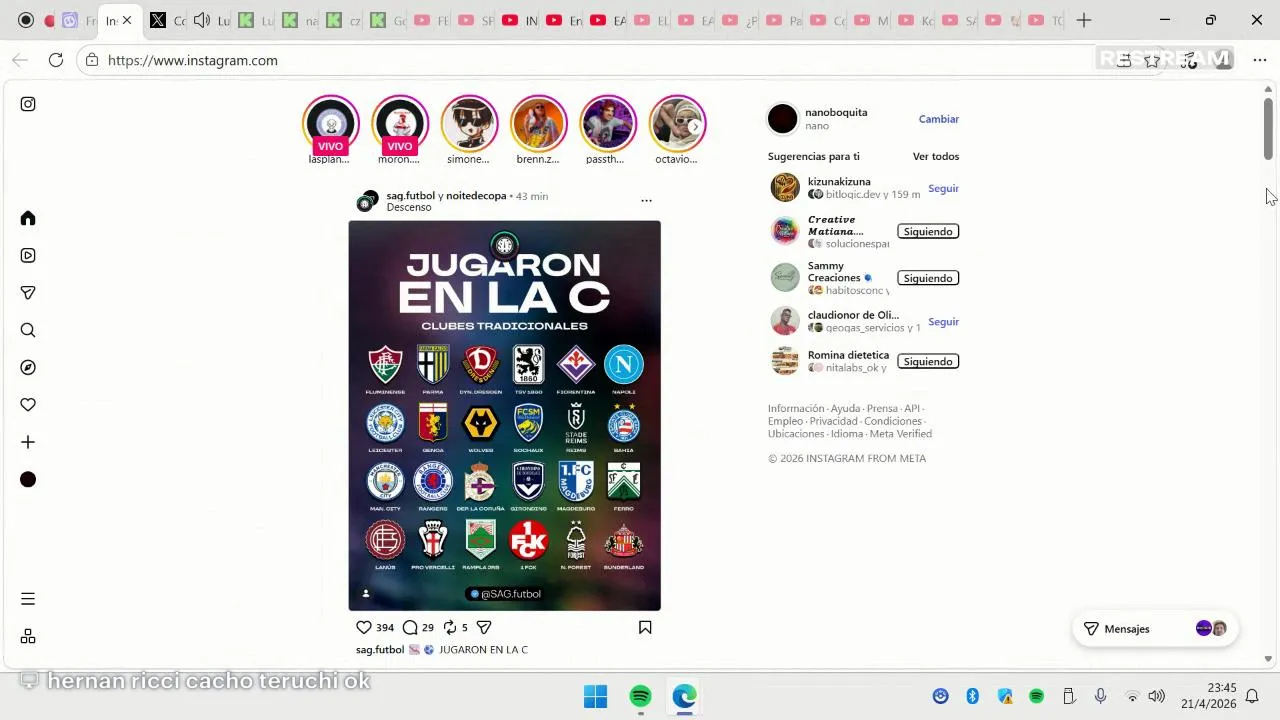This screenshot has width=1280, height=720.
Task: Open the volume tray icon
Action: 1157,696
